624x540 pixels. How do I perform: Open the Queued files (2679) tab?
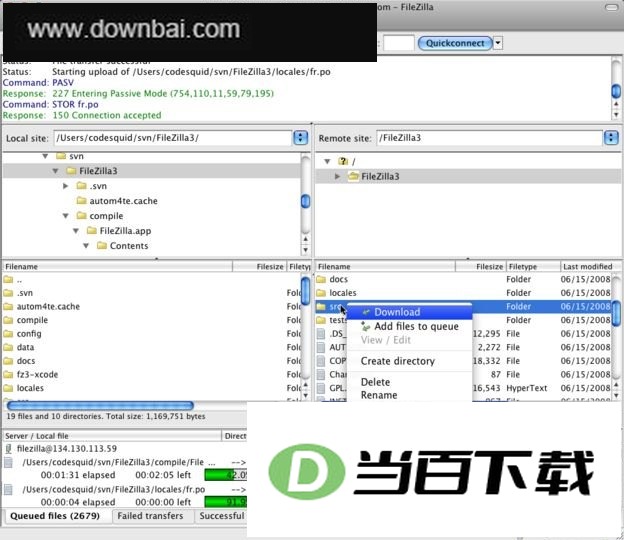[x=55, y=516]
